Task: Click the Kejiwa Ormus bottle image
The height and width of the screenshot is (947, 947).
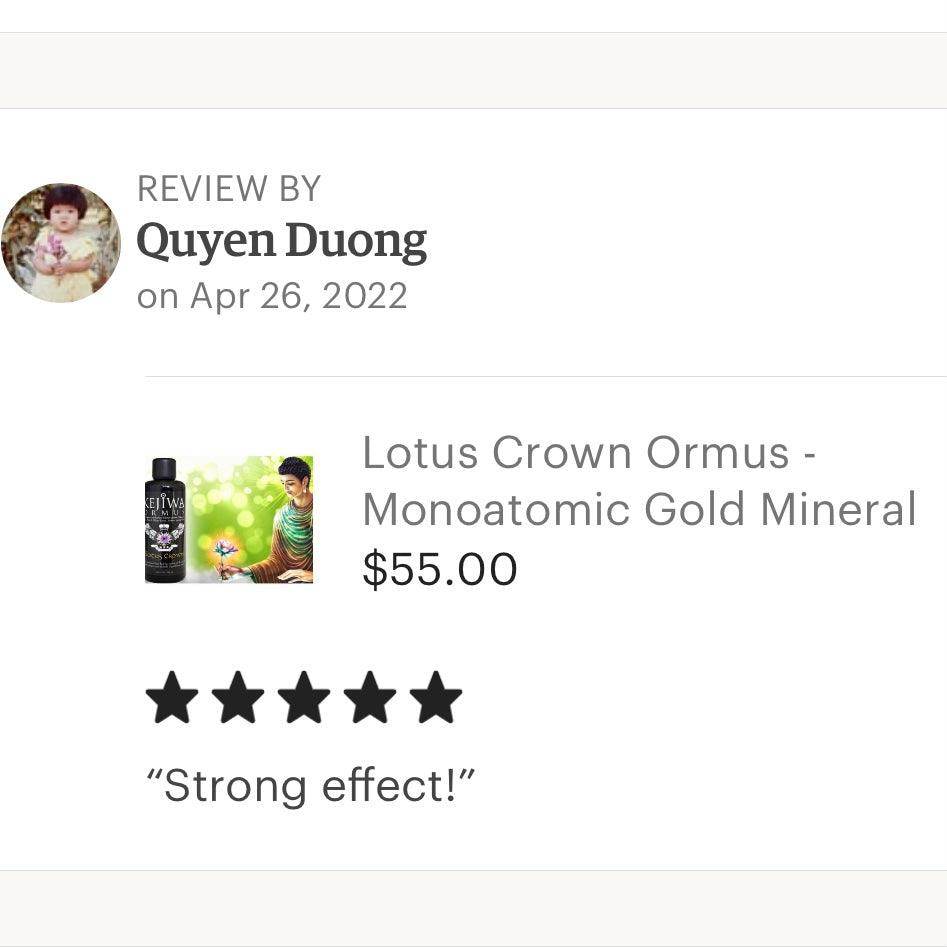Action: pyautogui.click(x=165, y=520)
